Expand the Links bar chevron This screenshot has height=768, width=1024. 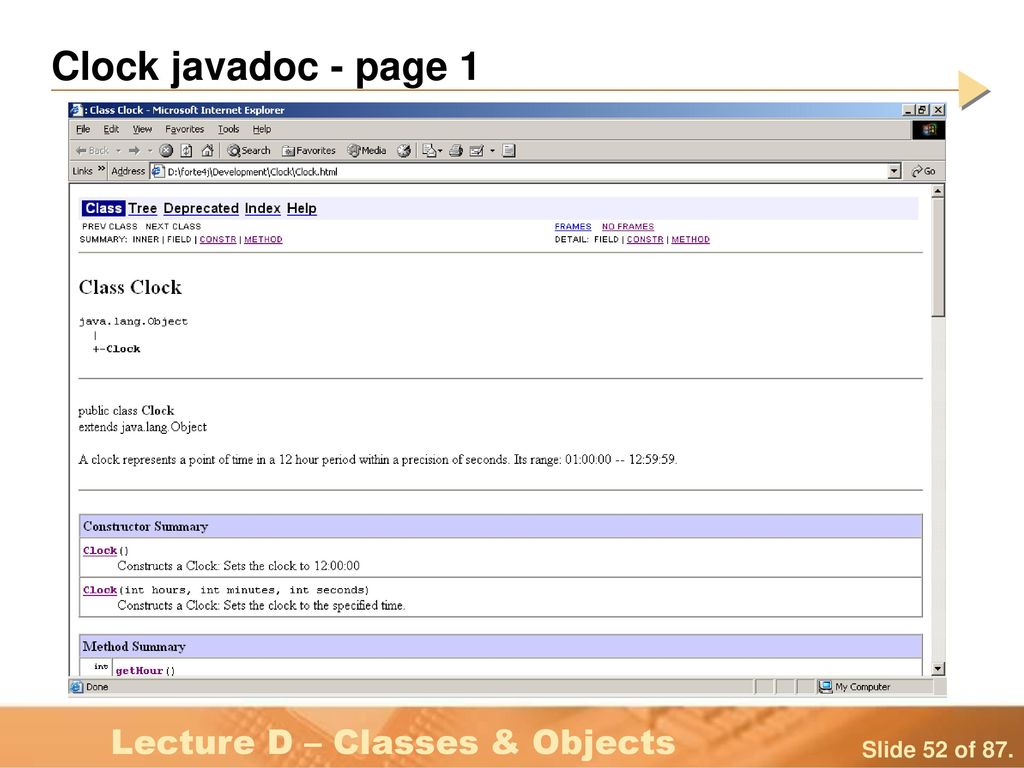tap(102, 169)
